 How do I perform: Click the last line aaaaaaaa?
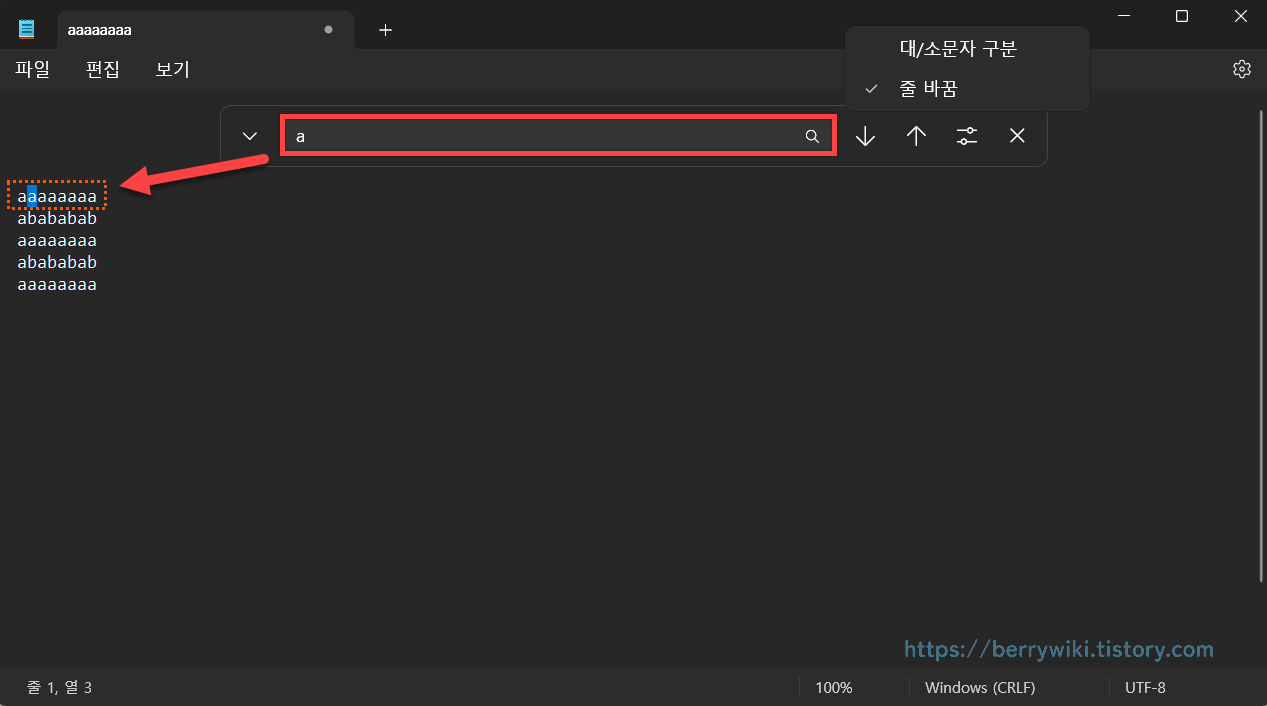57,284
